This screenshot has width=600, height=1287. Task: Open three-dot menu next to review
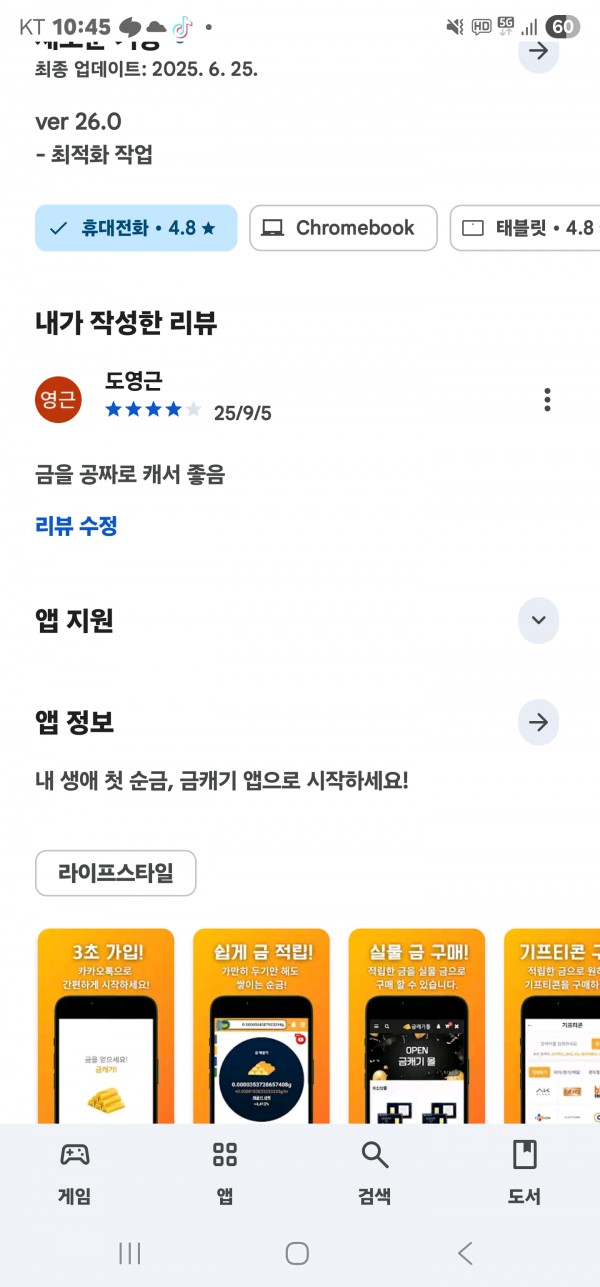[547, 400]
